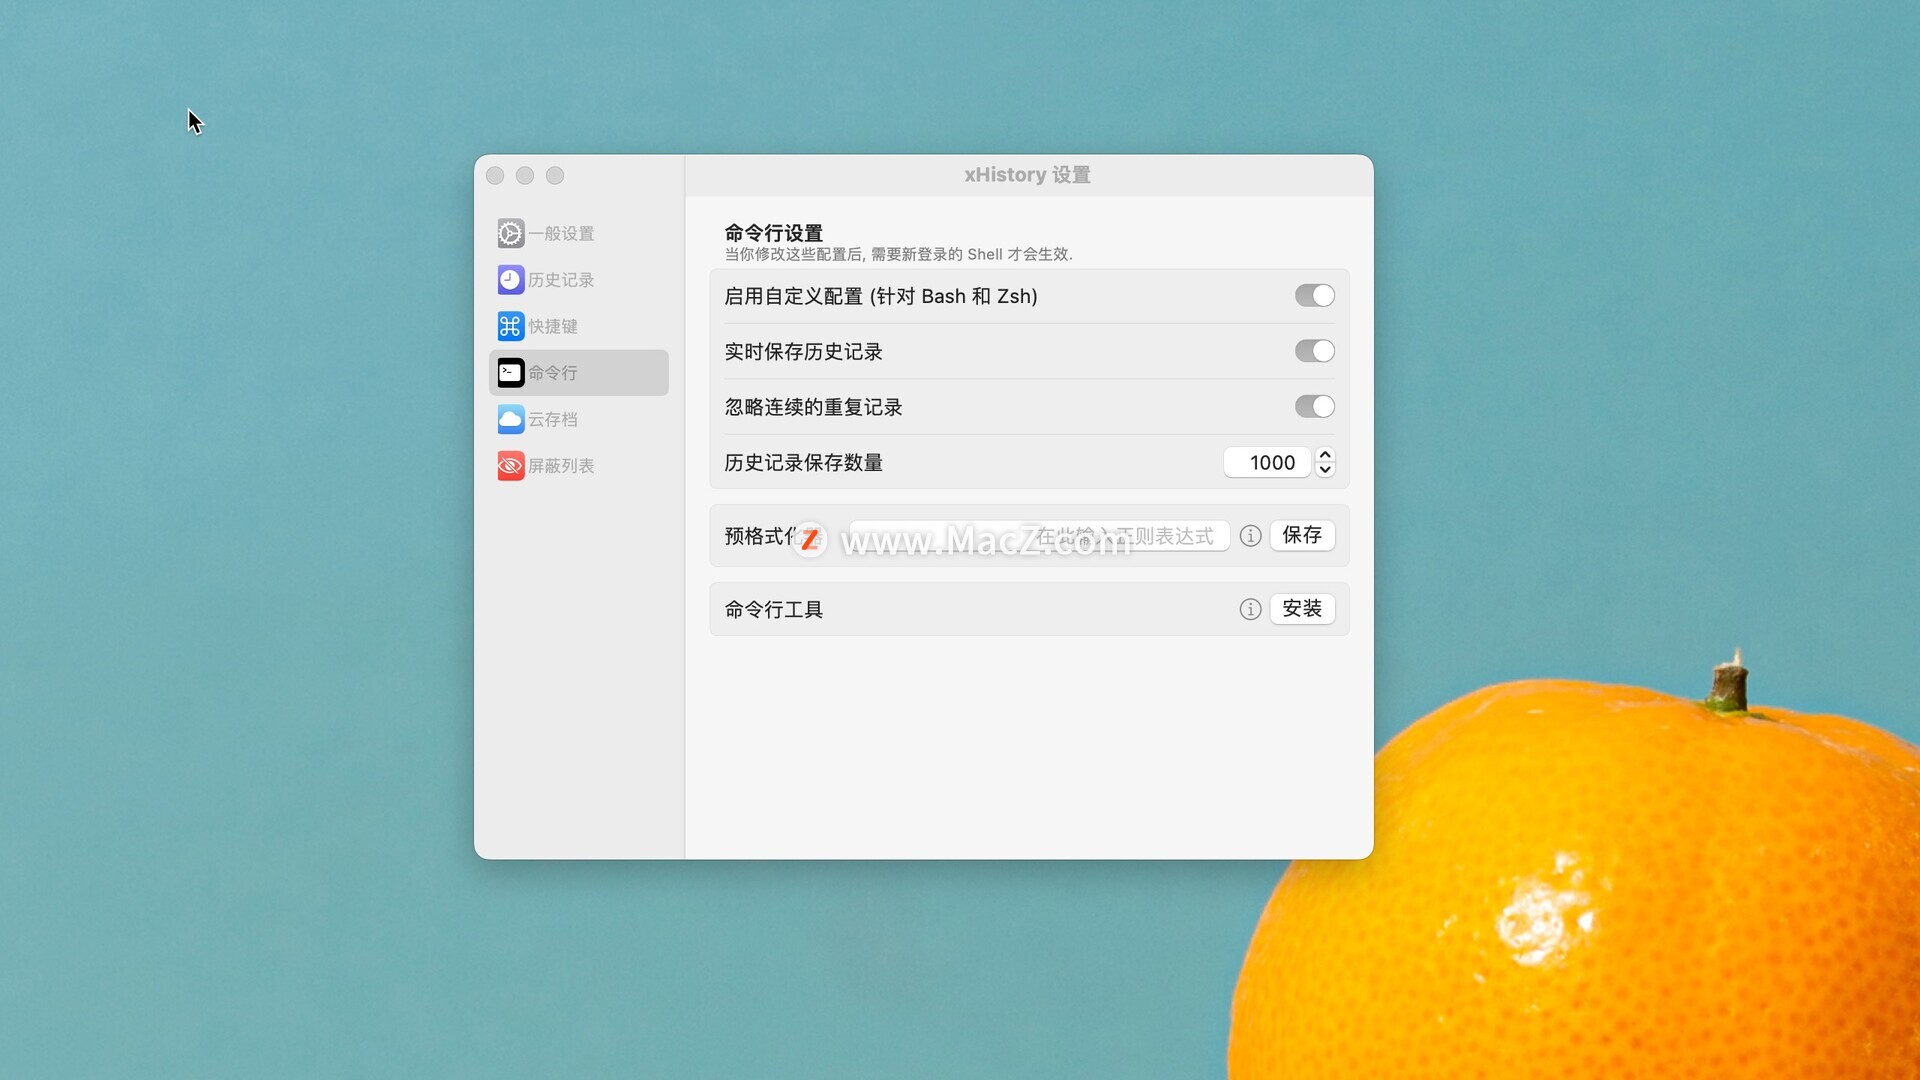Click the info icon next to 保存
The image size is (1920, 1080).
[1250, 536]
